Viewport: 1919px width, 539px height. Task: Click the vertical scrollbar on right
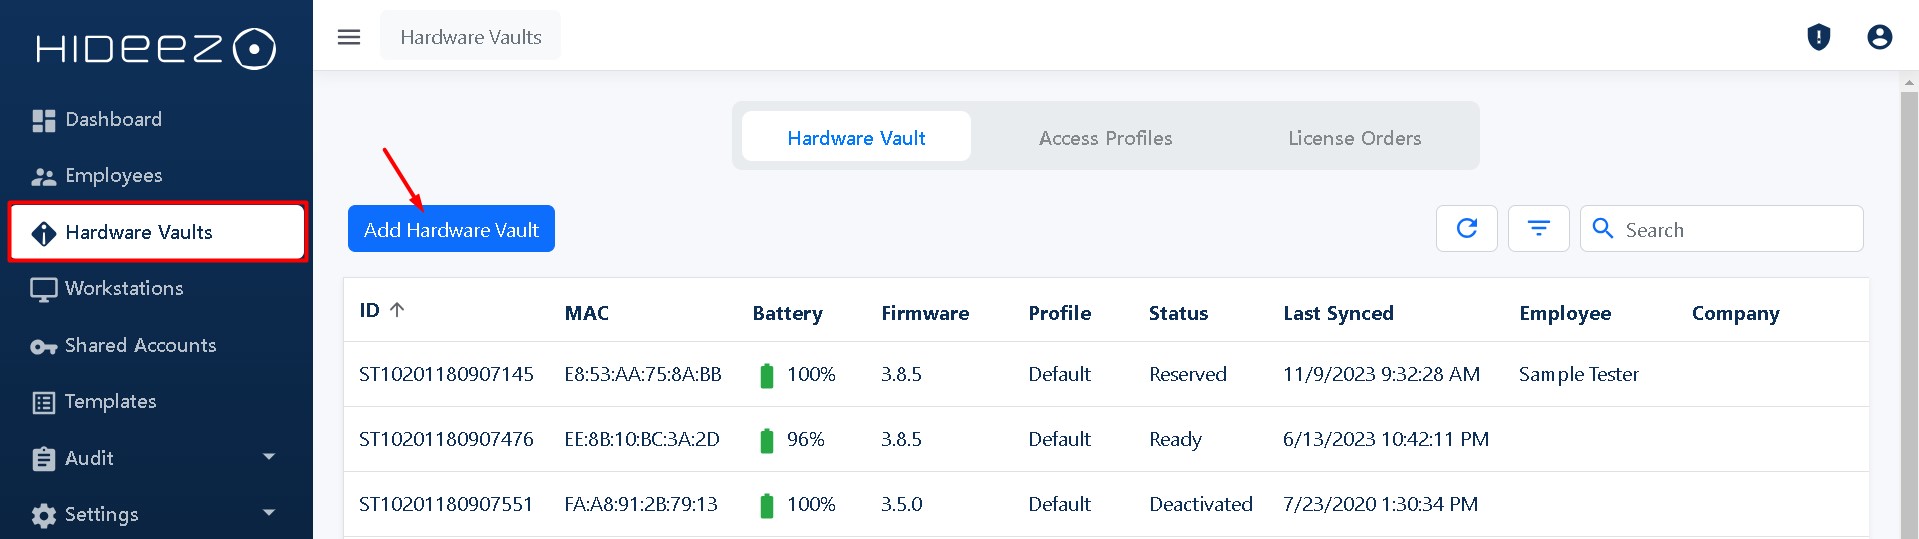click(x=1908, y=300)
